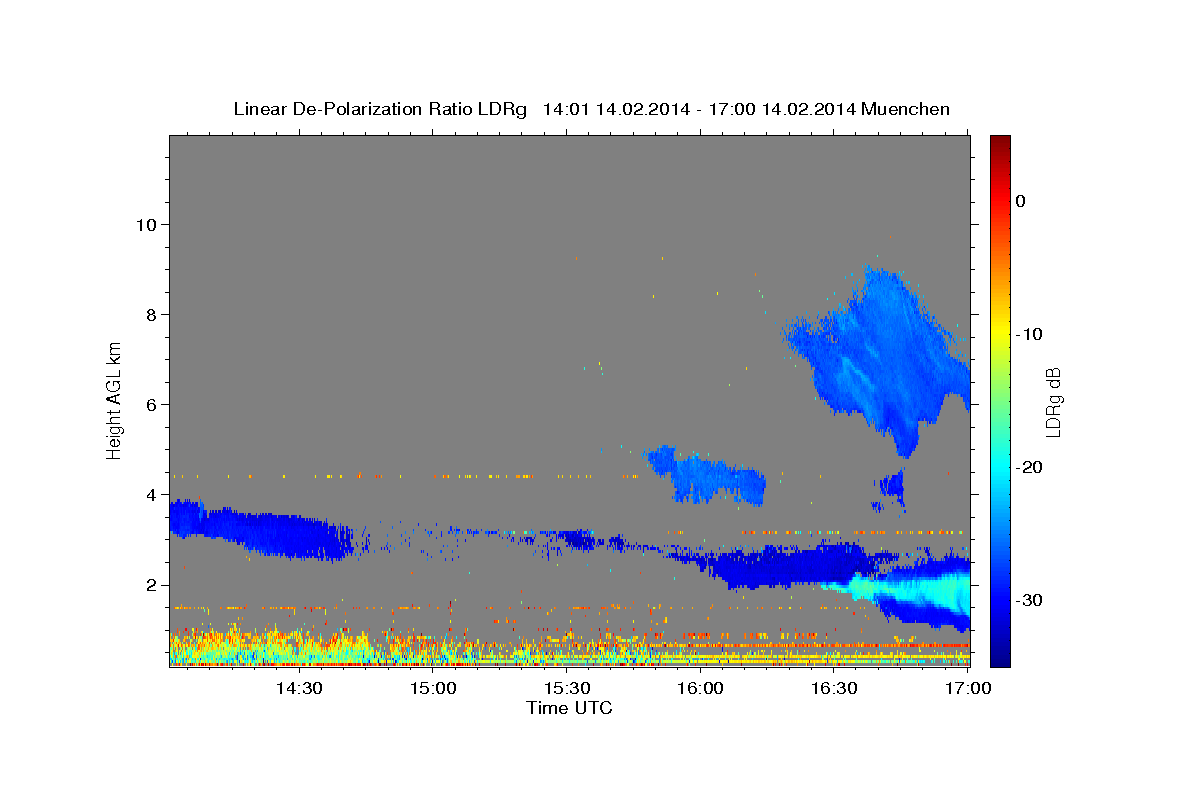Click colorbar value -20 label
The height and width of the screenshot is (800, 1200).
click(1027, 467)
